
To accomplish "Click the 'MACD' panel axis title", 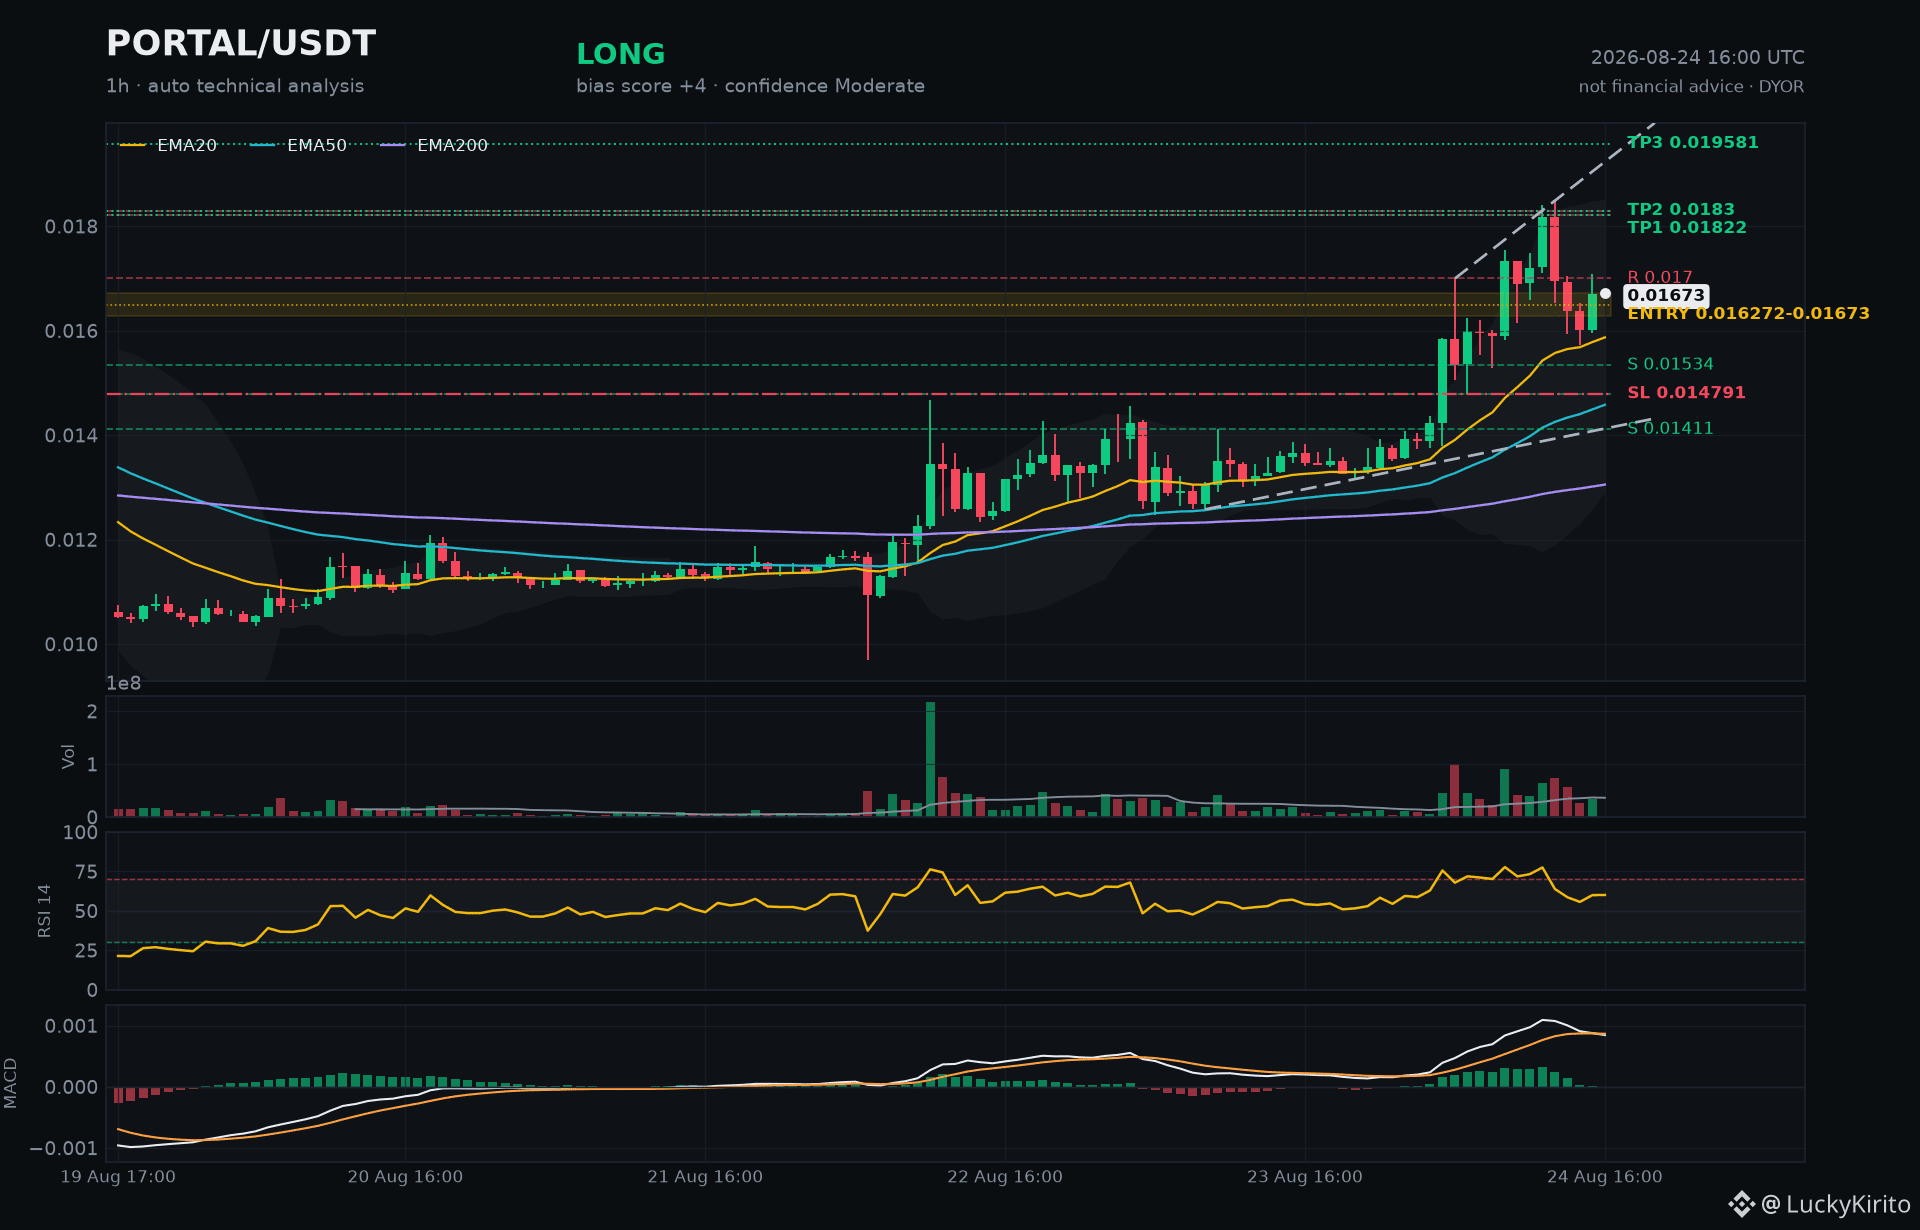I will (11, 1084).
